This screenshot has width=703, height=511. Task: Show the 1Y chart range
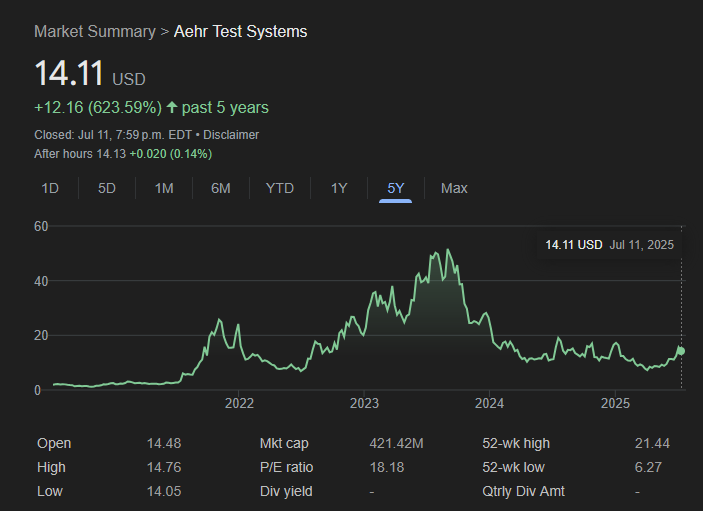(339, 188)
